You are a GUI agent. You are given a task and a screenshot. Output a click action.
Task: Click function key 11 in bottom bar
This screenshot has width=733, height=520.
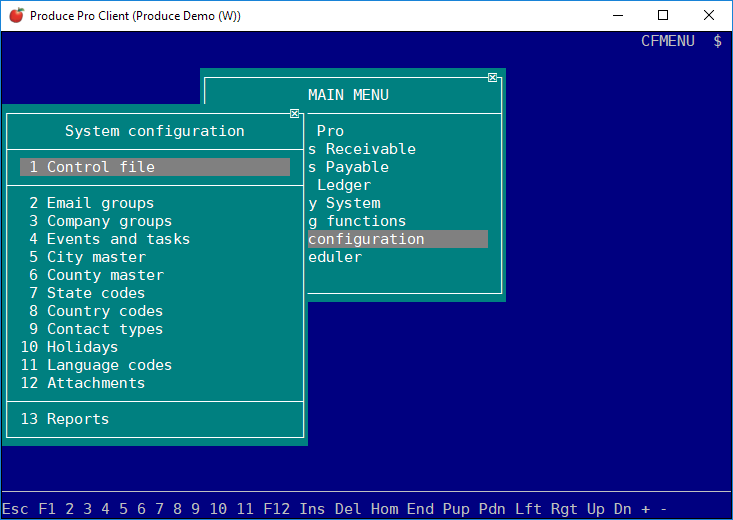(245, 509)
